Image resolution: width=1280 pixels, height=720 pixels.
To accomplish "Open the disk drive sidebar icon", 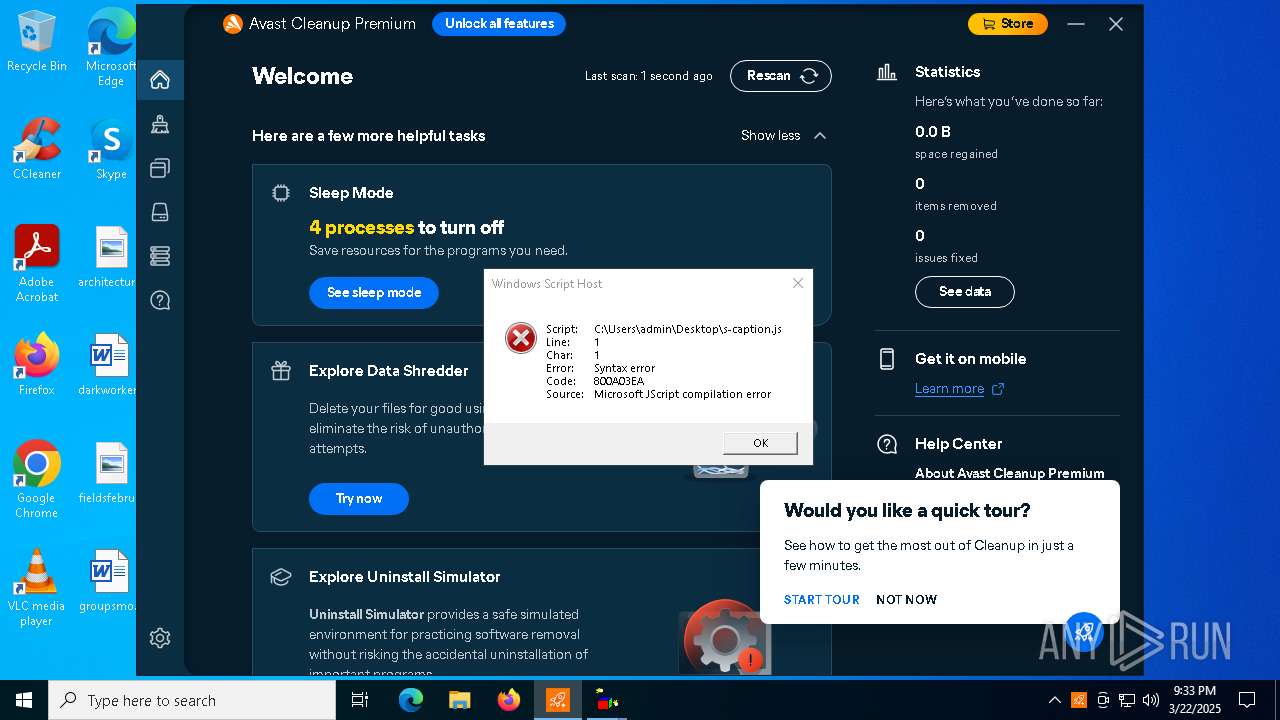I will 160,212.
